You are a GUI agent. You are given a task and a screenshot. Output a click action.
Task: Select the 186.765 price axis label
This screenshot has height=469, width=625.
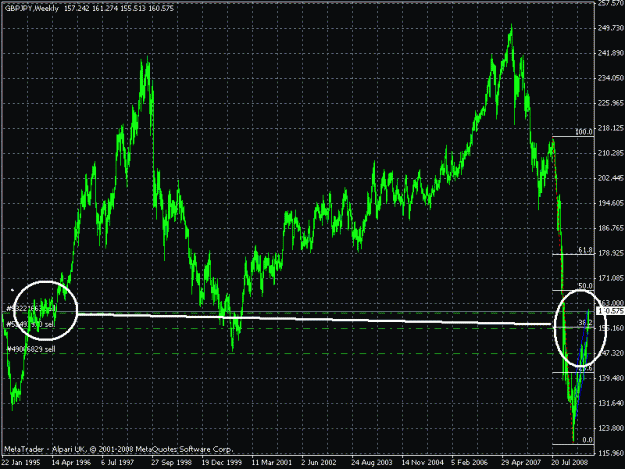pos(610,228)
